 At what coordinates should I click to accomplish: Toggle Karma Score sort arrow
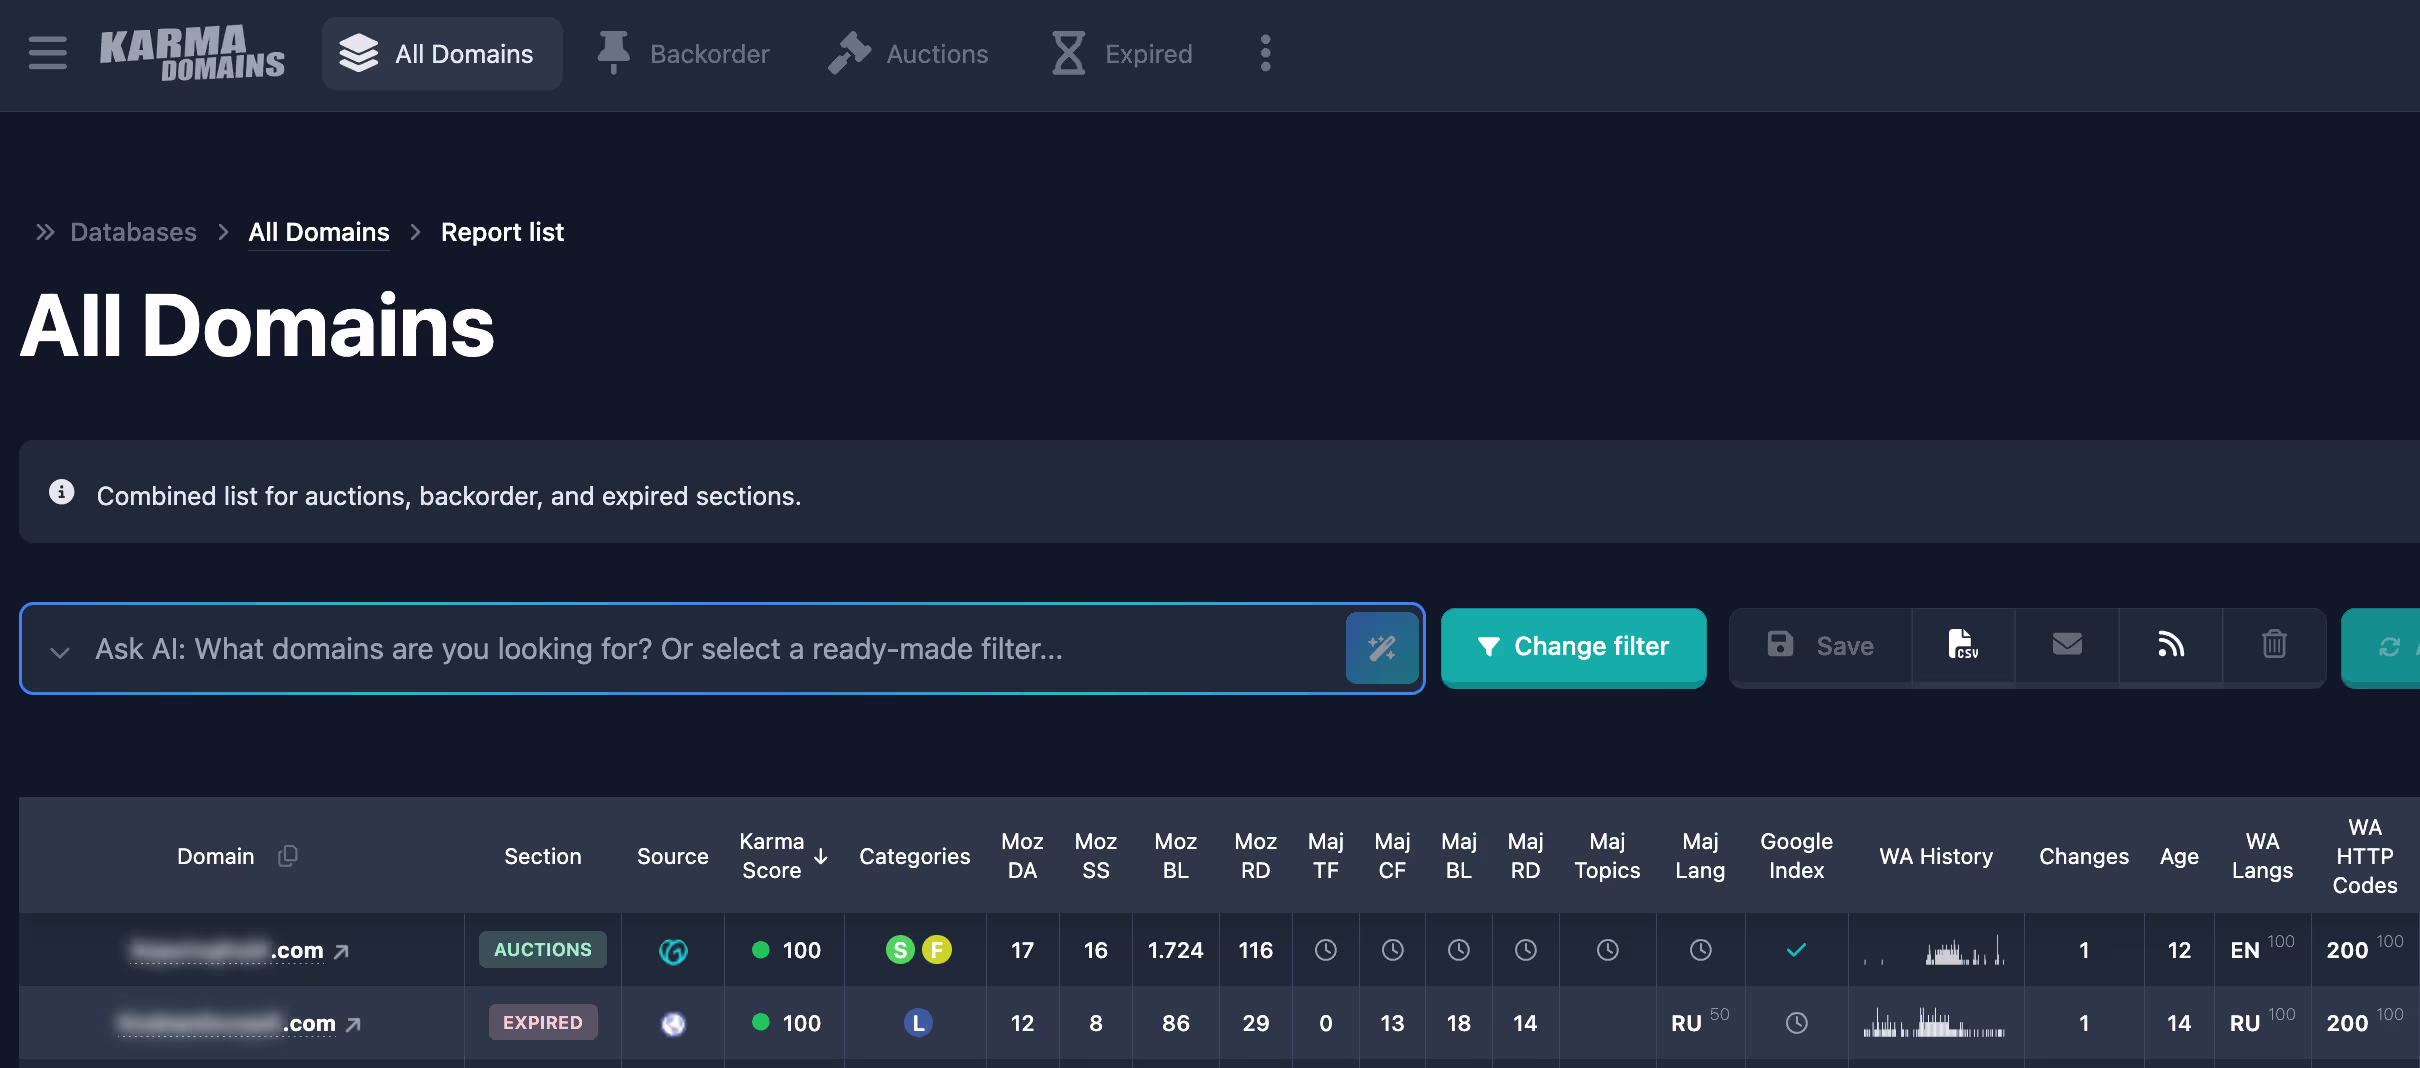pos(821,857)
